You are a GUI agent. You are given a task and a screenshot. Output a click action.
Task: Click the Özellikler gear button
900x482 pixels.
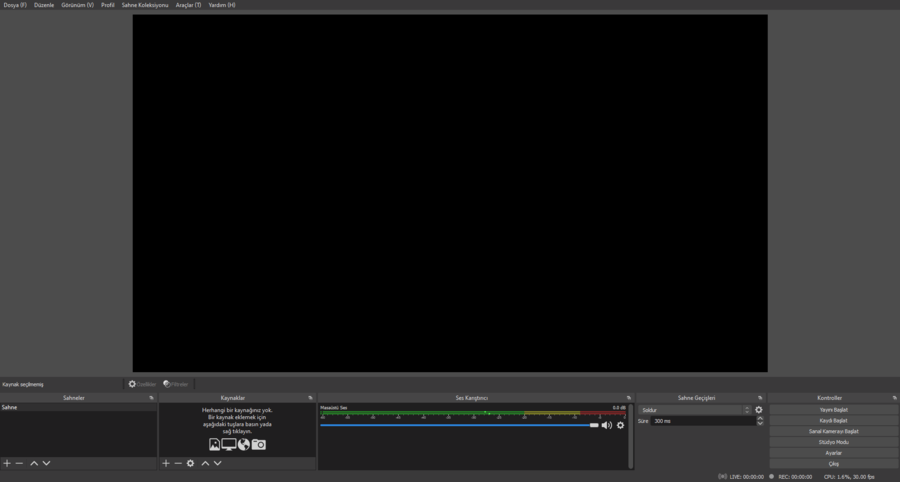tap(142, 384)
